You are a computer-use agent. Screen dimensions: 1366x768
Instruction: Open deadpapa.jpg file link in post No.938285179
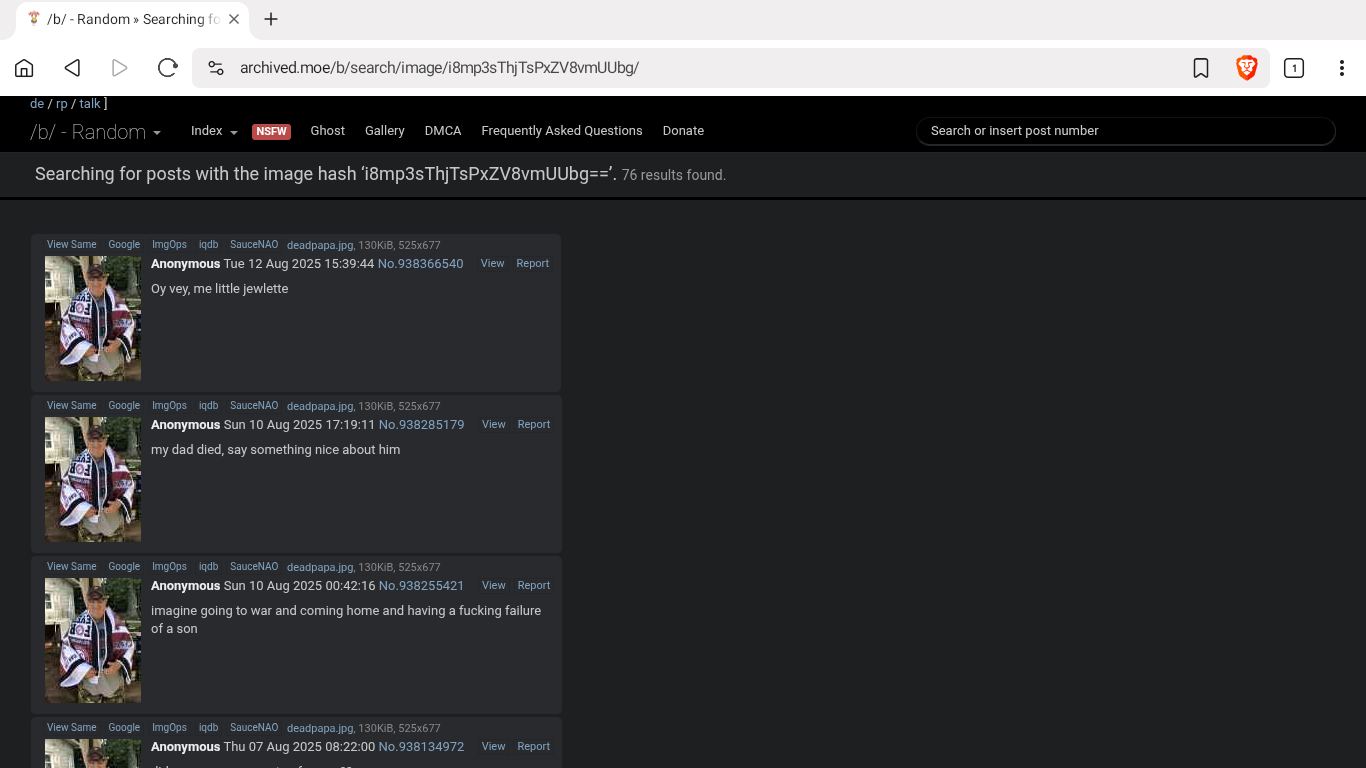point(320,406)
